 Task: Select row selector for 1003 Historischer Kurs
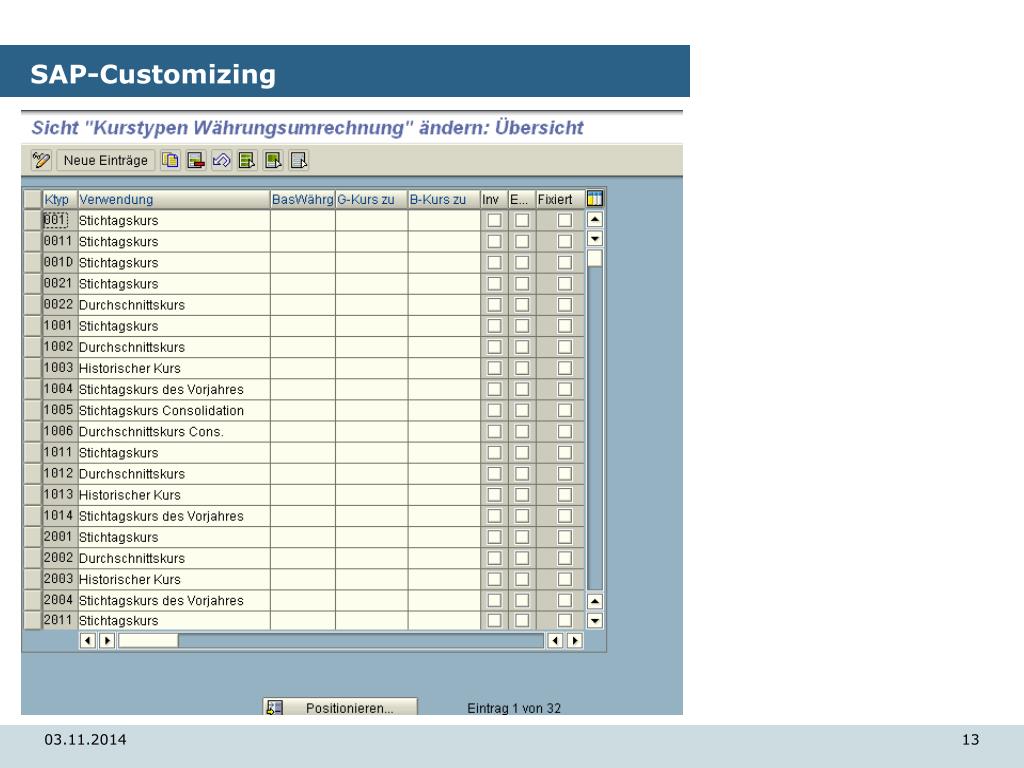click(x=33, y=368)
